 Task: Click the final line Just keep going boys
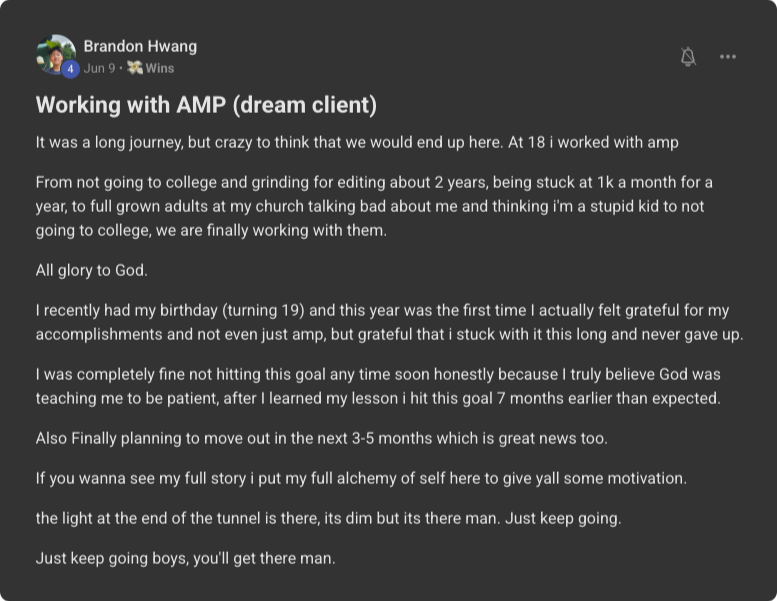(x=185, y=558)
